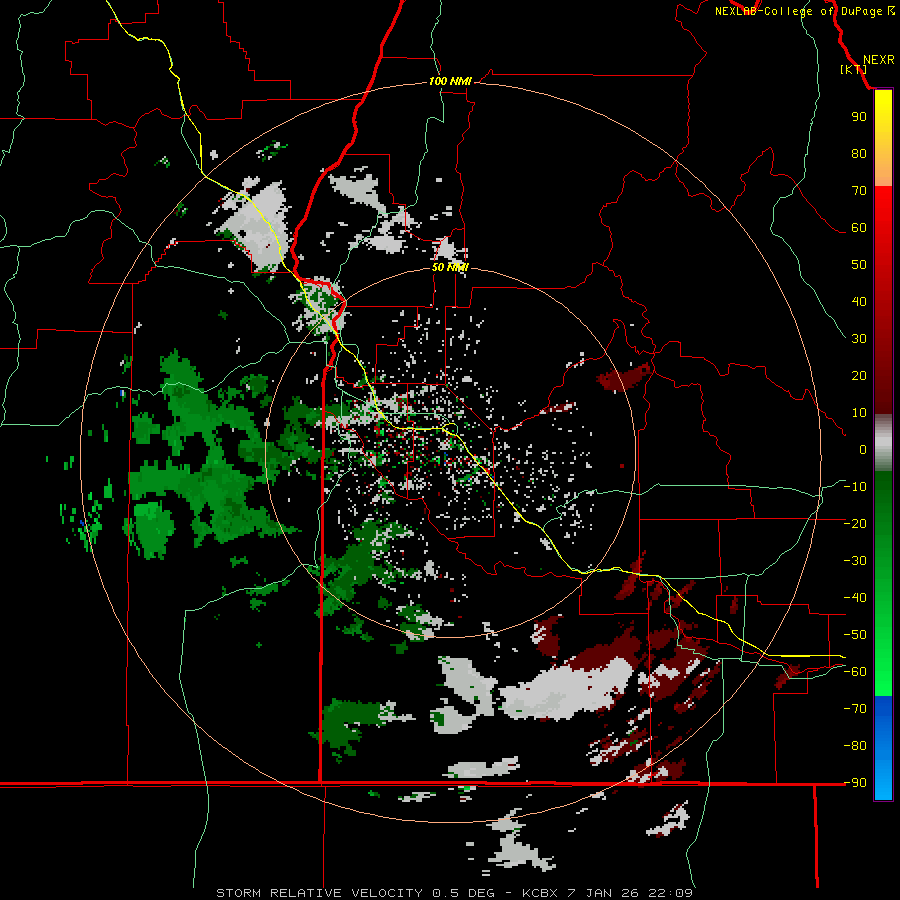Screen dimensions: 900x900
Task: Click the 70 value on the velocity scale
Action: coord(859,191)
